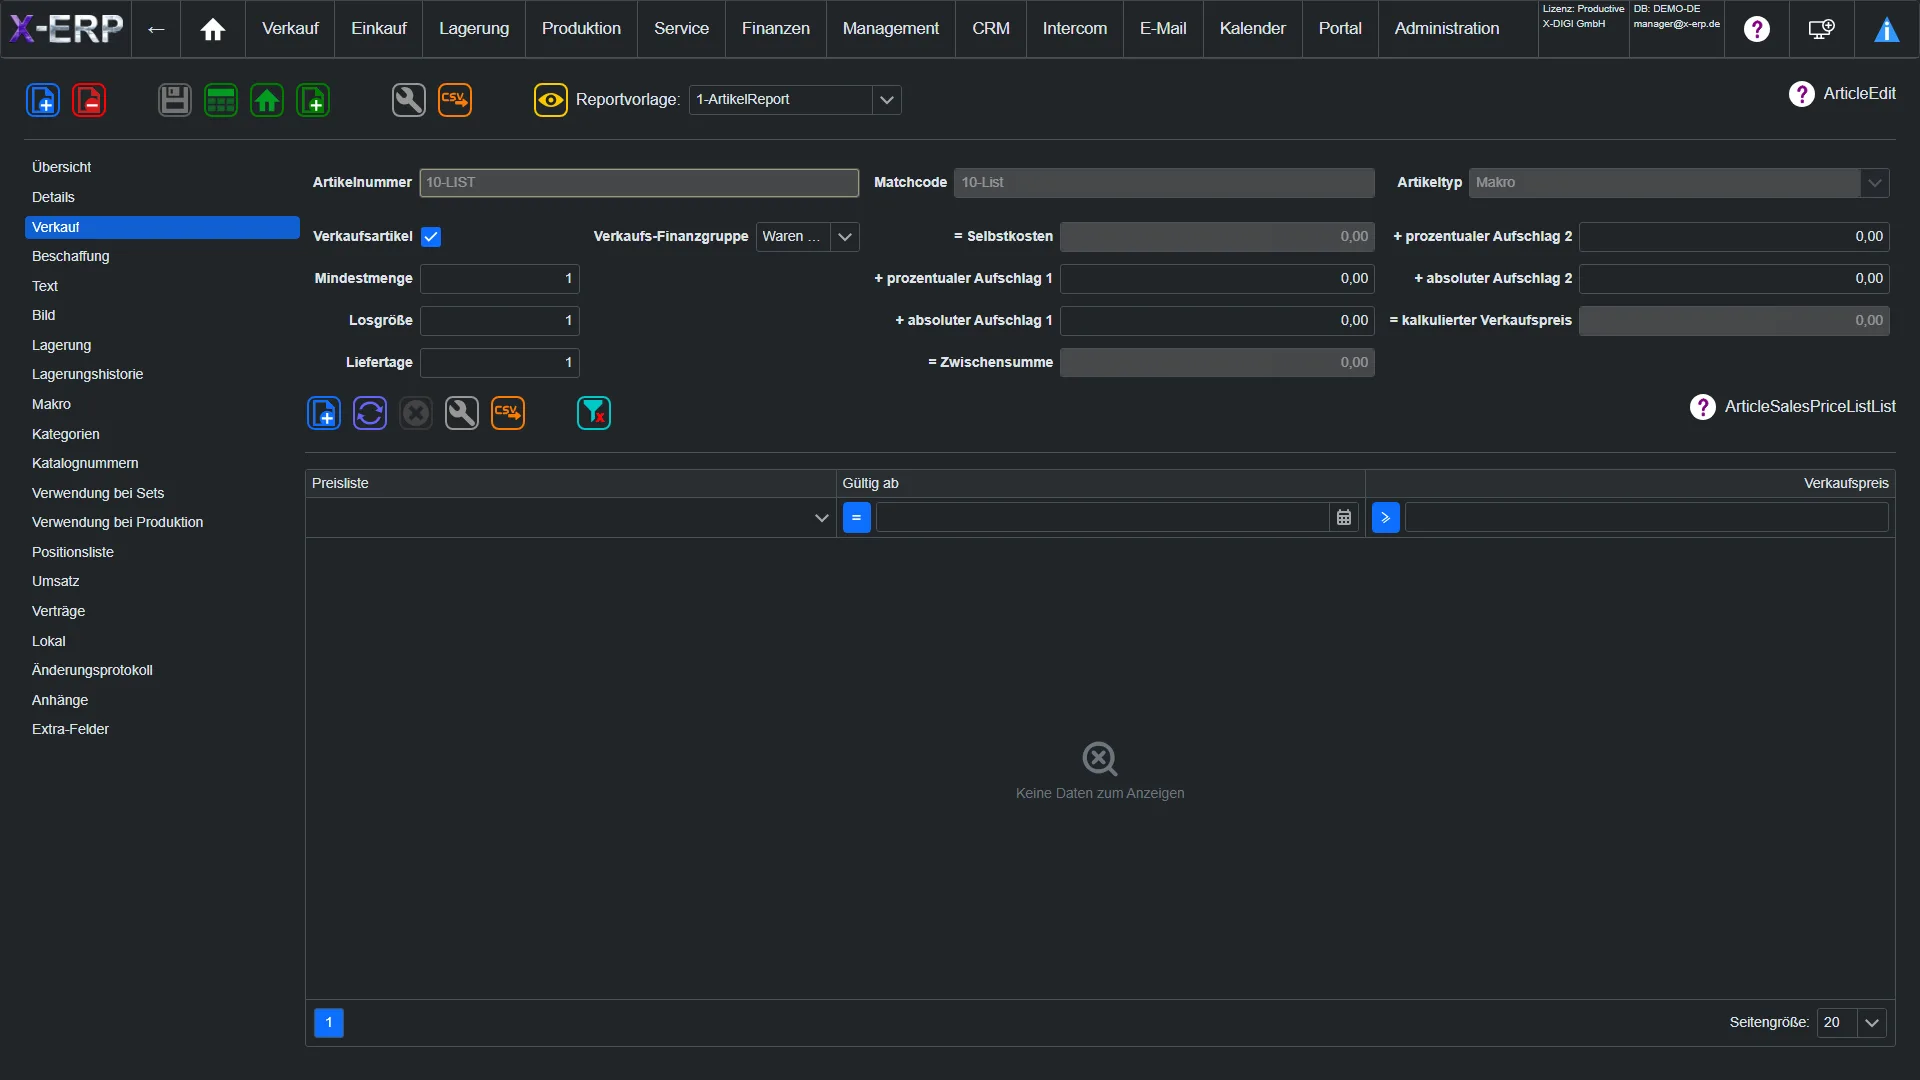The width and height of the screenshot is (1920, 1080).
Task: Click the green document-plus icon
Action: tap(313, 100)
